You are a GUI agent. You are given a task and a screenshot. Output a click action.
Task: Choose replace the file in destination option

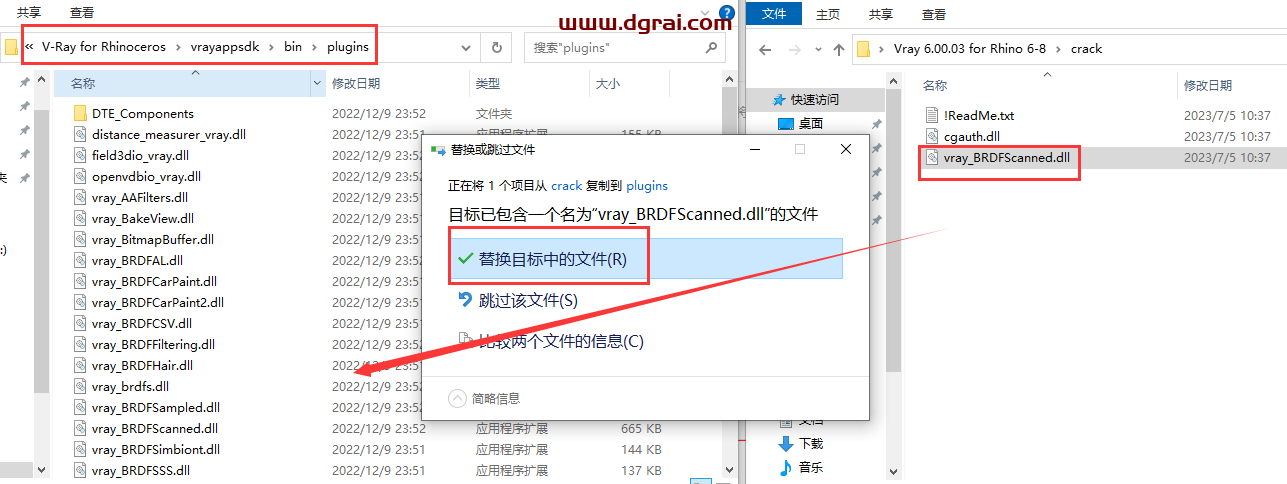(x=645, y=258)
